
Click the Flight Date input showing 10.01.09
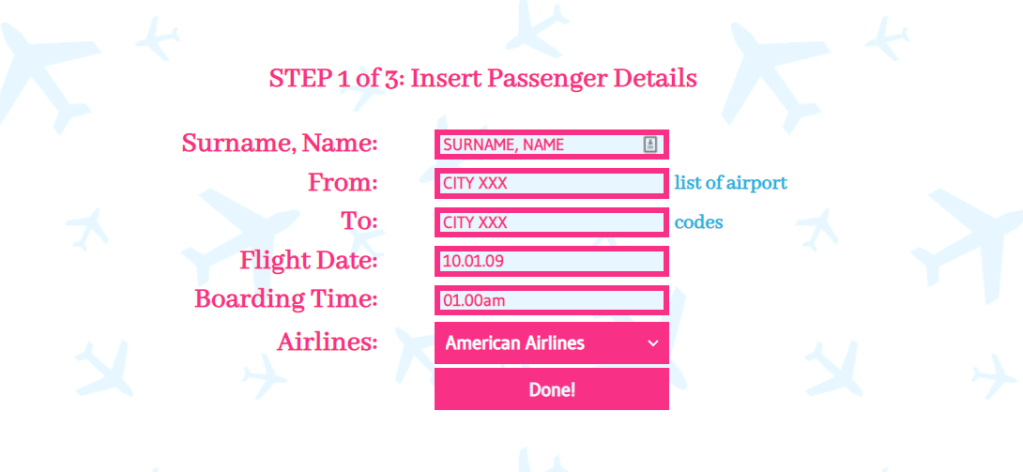click(551, 261)
